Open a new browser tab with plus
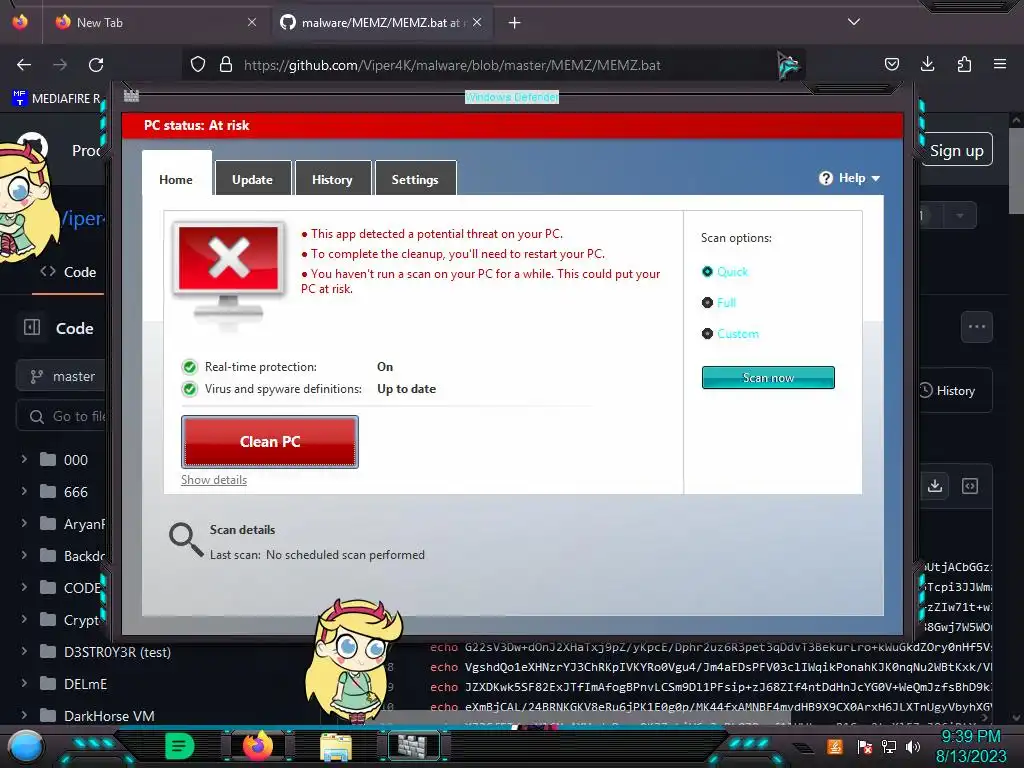1024x768 pixels. (515, 23)
